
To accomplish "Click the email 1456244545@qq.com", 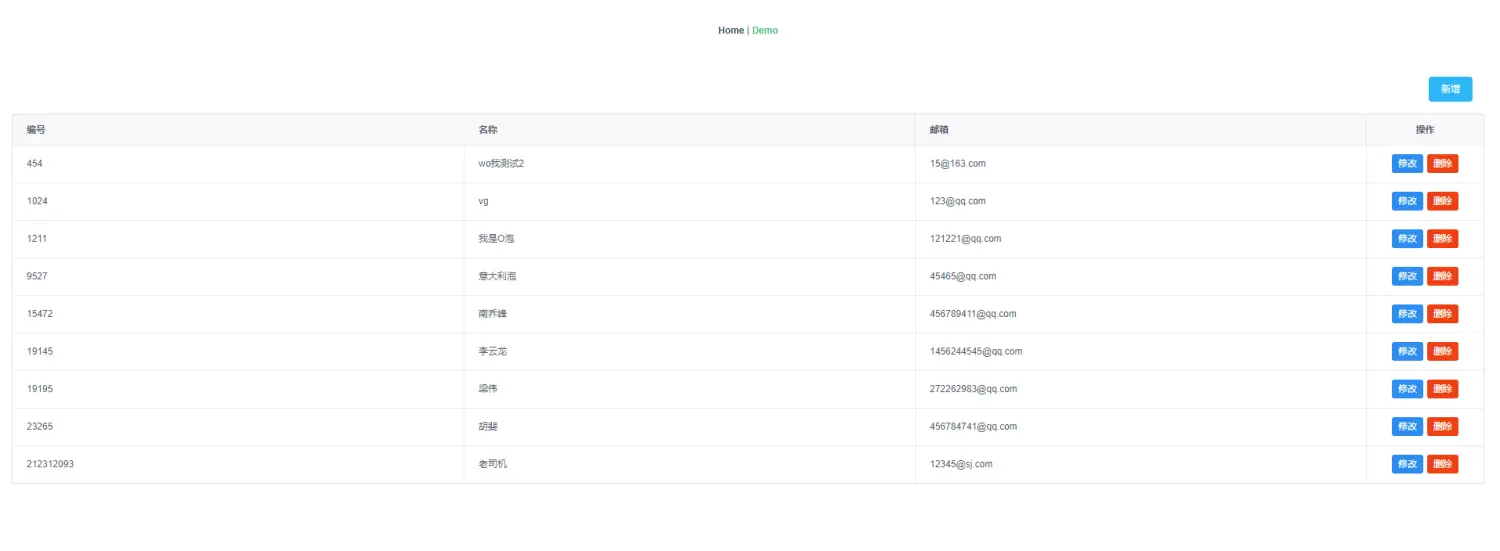I will click(x=976, y=351).
